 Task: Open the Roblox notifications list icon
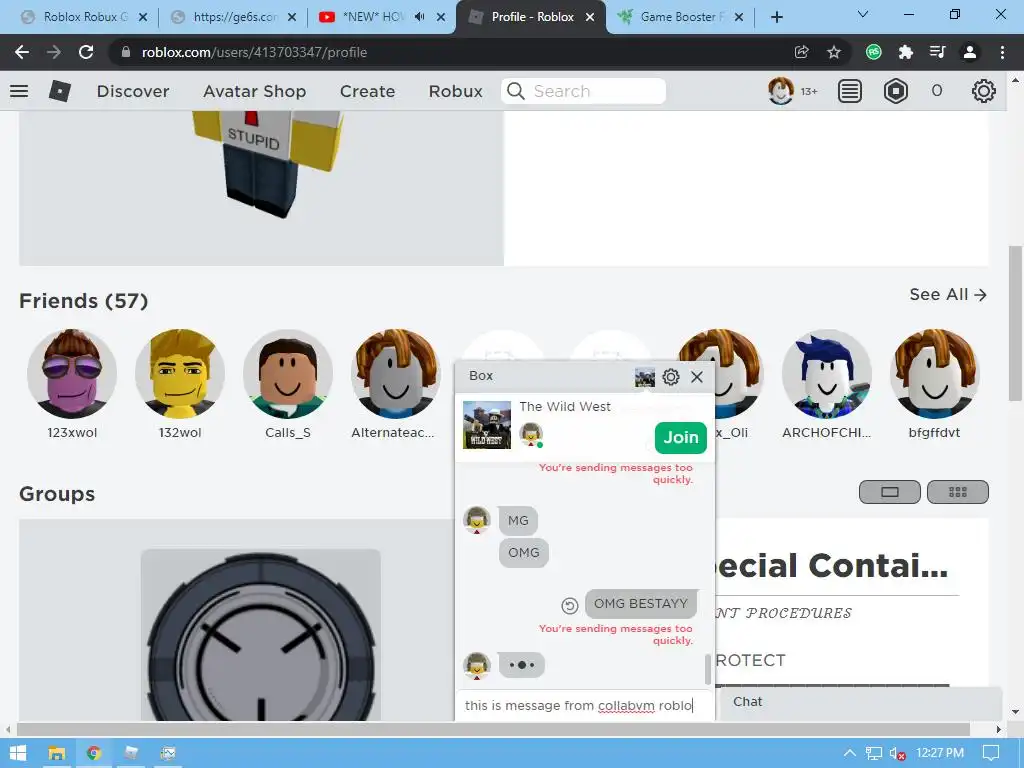point(850,91)
